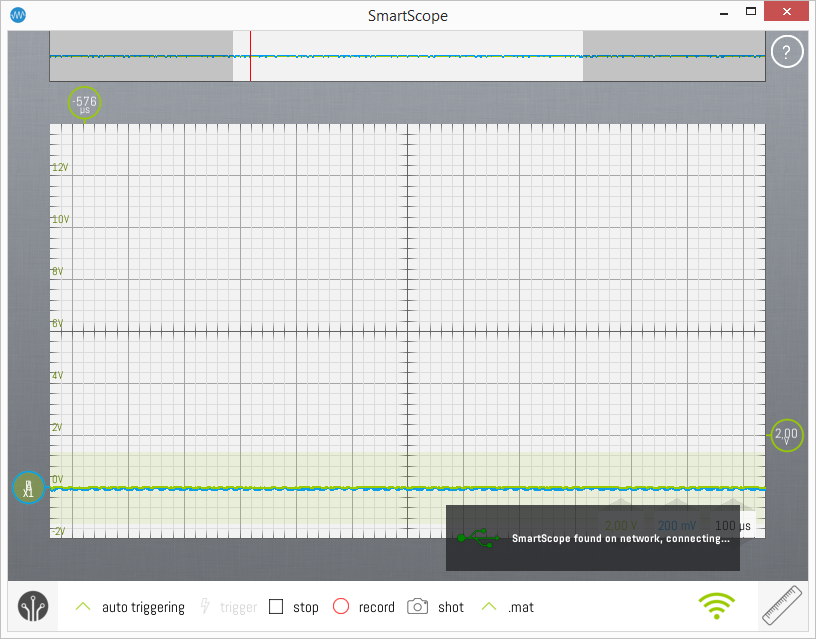Click the help question mark button
The height and width of the screenshot is (639, 816).
click(787, 52)
